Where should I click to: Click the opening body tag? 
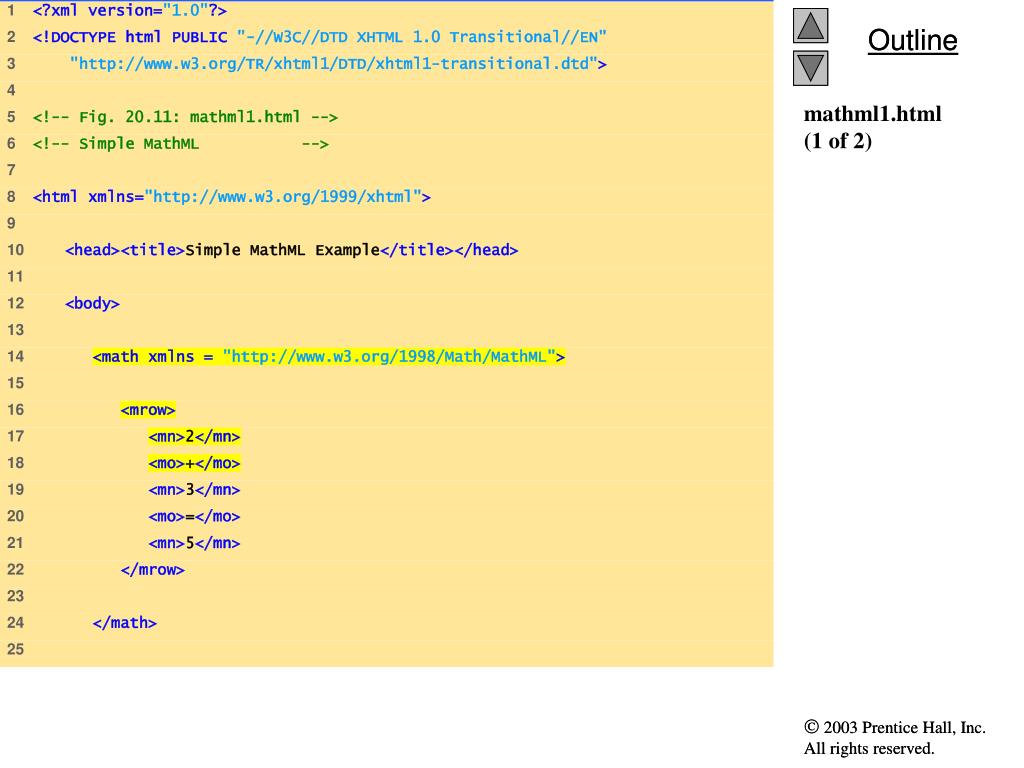92,304
